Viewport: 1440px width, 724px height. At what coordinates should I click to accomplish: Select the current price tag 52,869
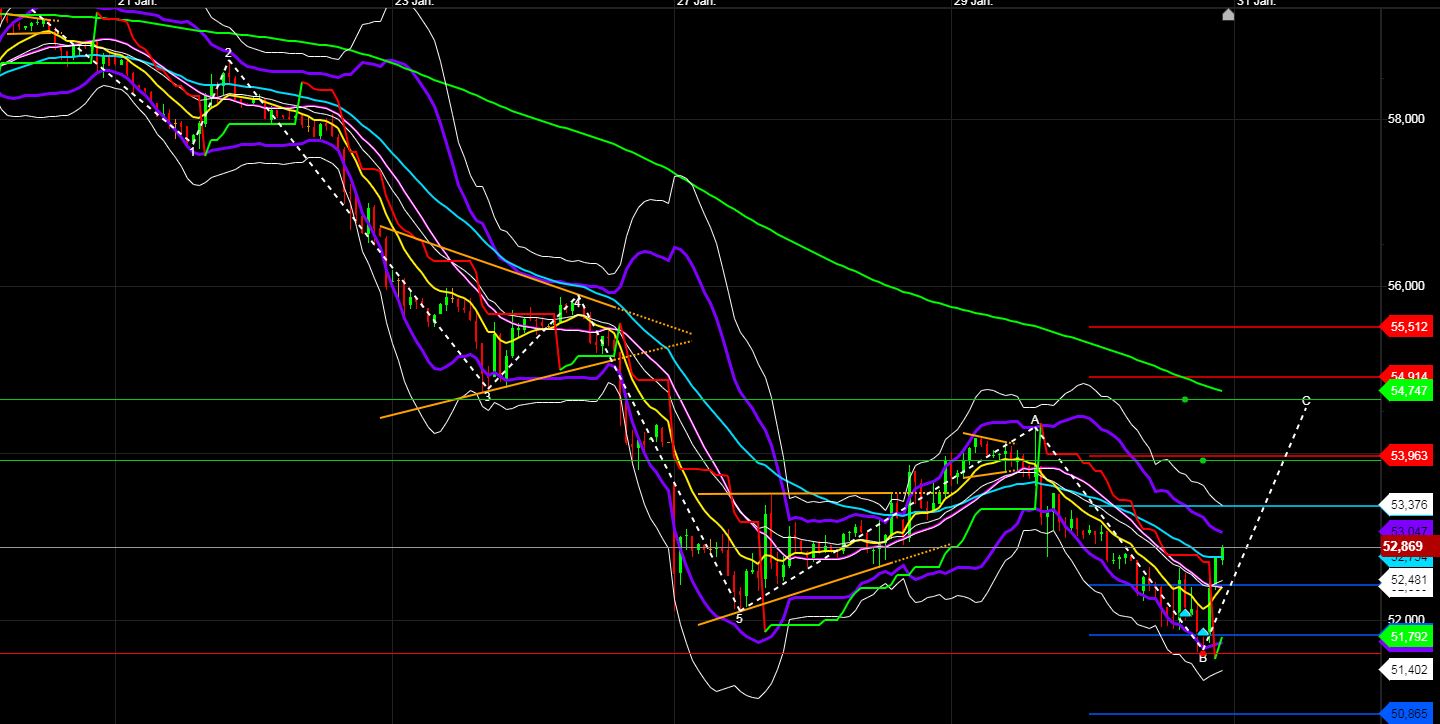[x=1404, y=546]
